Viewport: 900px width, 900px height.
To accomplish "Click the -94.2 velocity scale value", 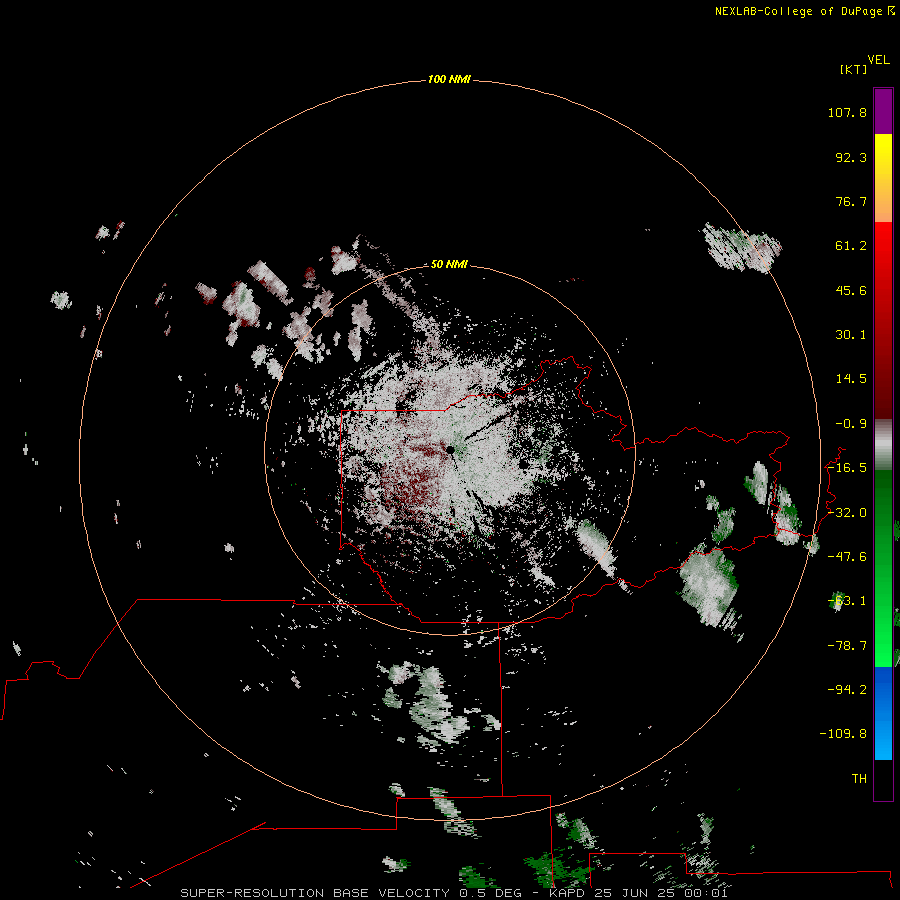I will pos(847,689).
